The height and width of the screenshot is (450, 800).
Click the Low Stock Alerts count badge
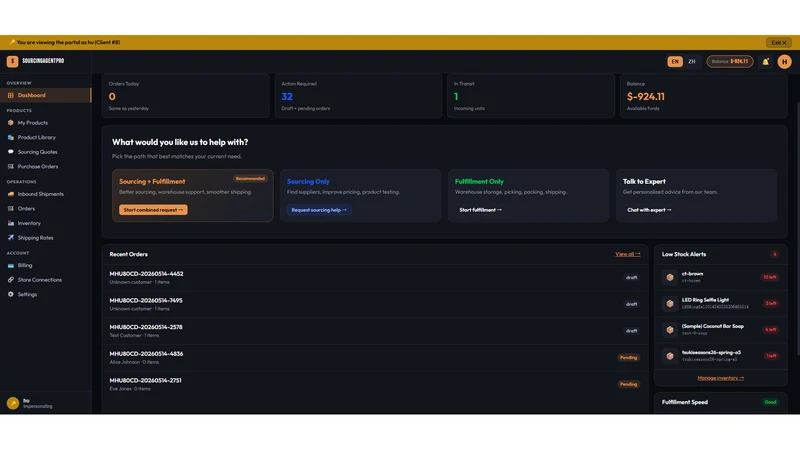774,254
